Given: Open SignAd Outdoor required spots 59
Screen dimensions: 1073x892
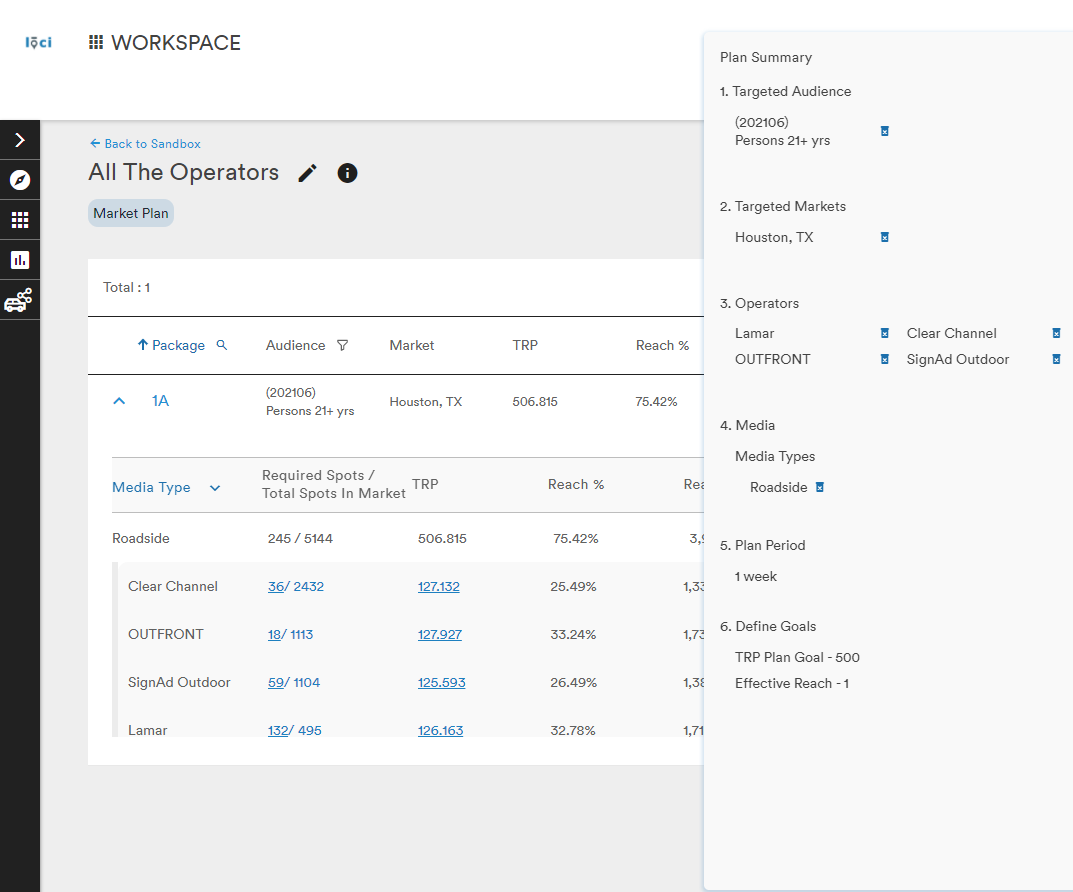Looking at the screenshot, I should 276,682.
